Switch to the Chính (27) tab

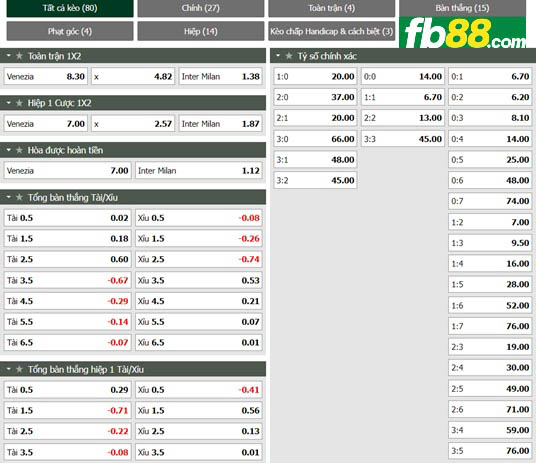point(201,8)
